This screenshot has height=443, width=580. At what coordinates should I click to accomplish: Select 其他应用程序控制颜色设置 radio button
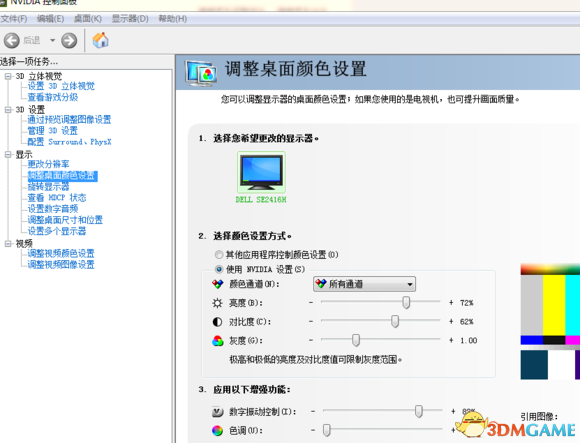tap(219, 254)
